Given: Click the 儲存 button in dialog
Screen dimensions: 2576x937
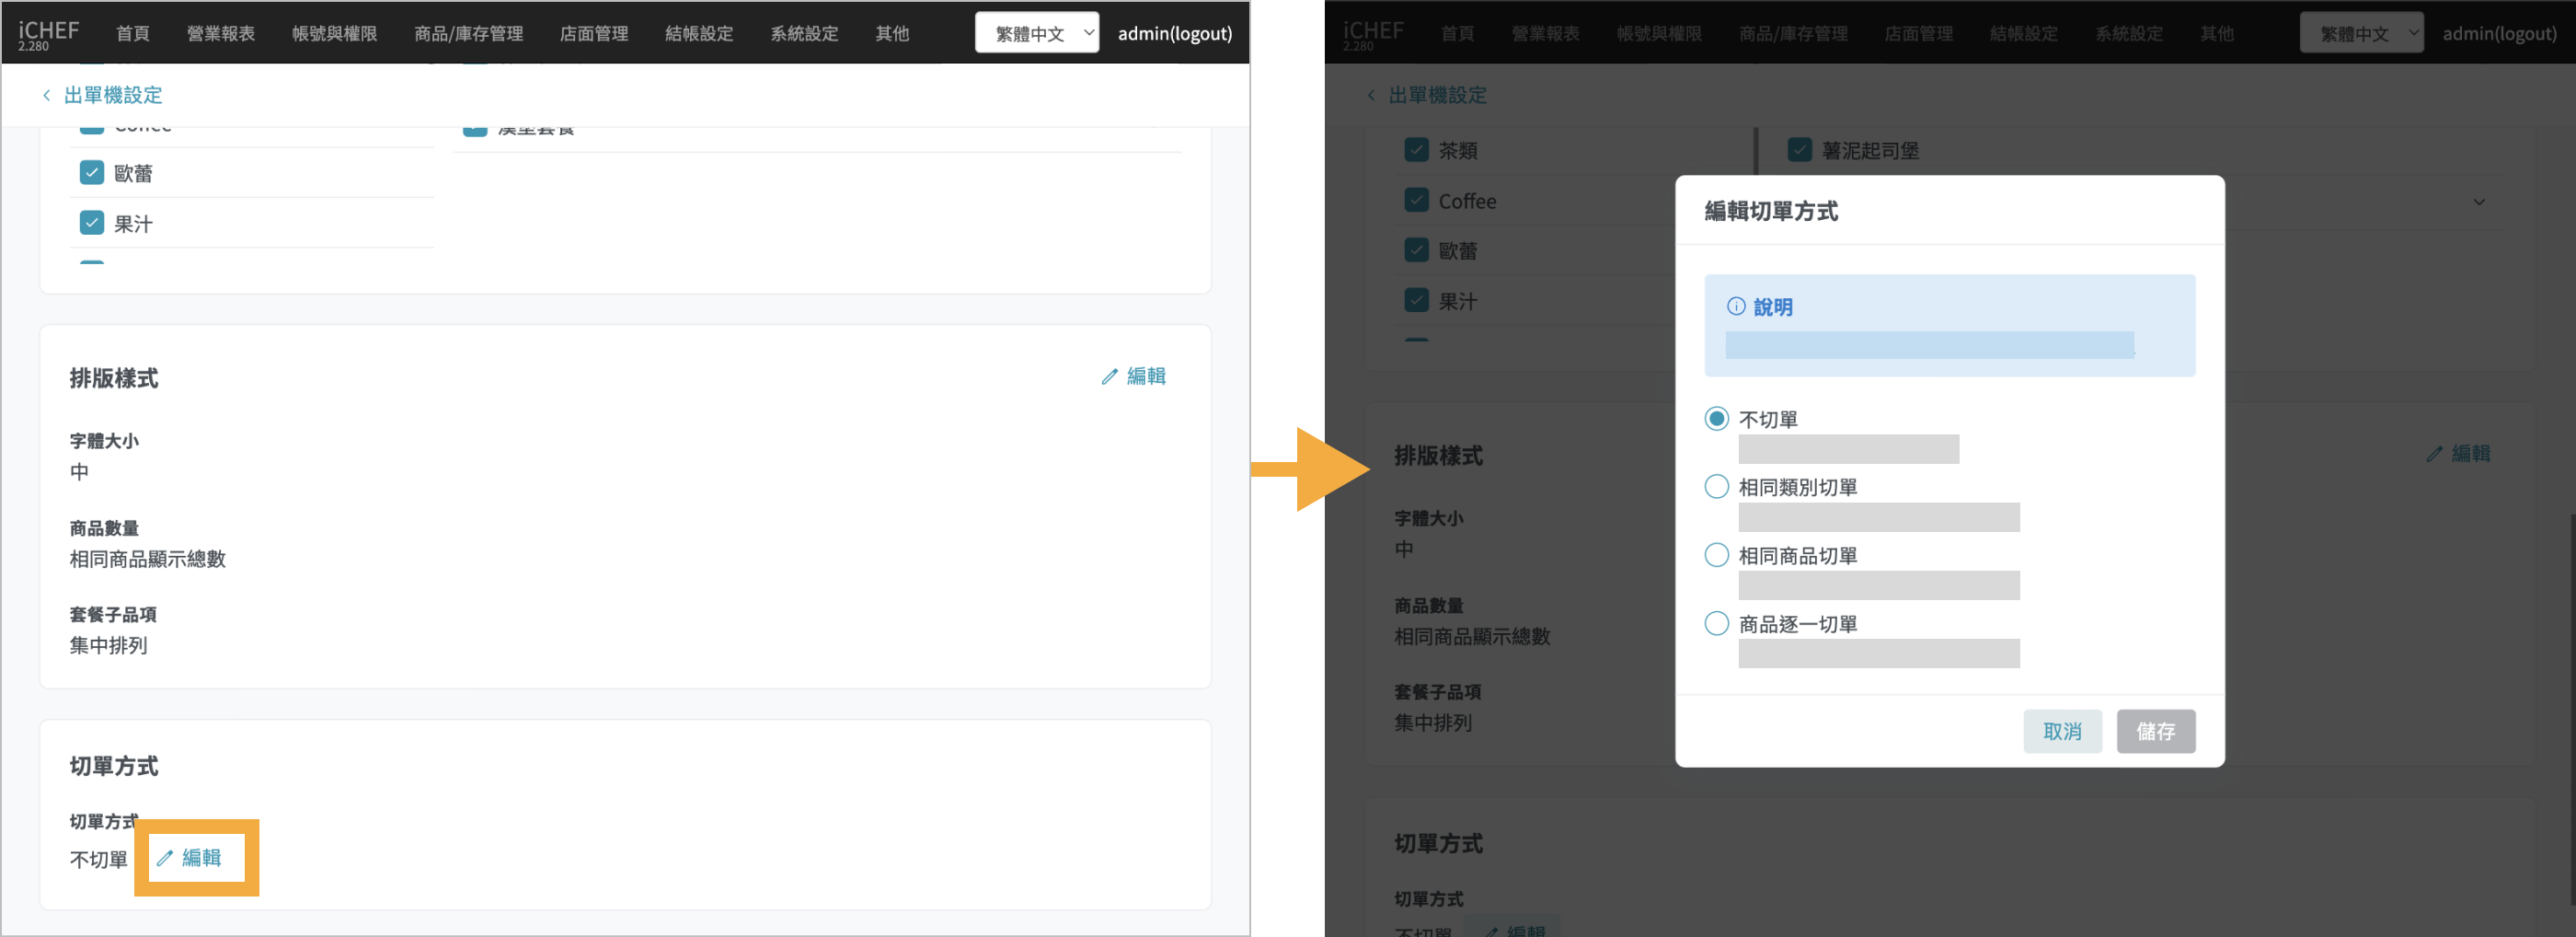Looking at the screenshot, I should coord(2155,731).
